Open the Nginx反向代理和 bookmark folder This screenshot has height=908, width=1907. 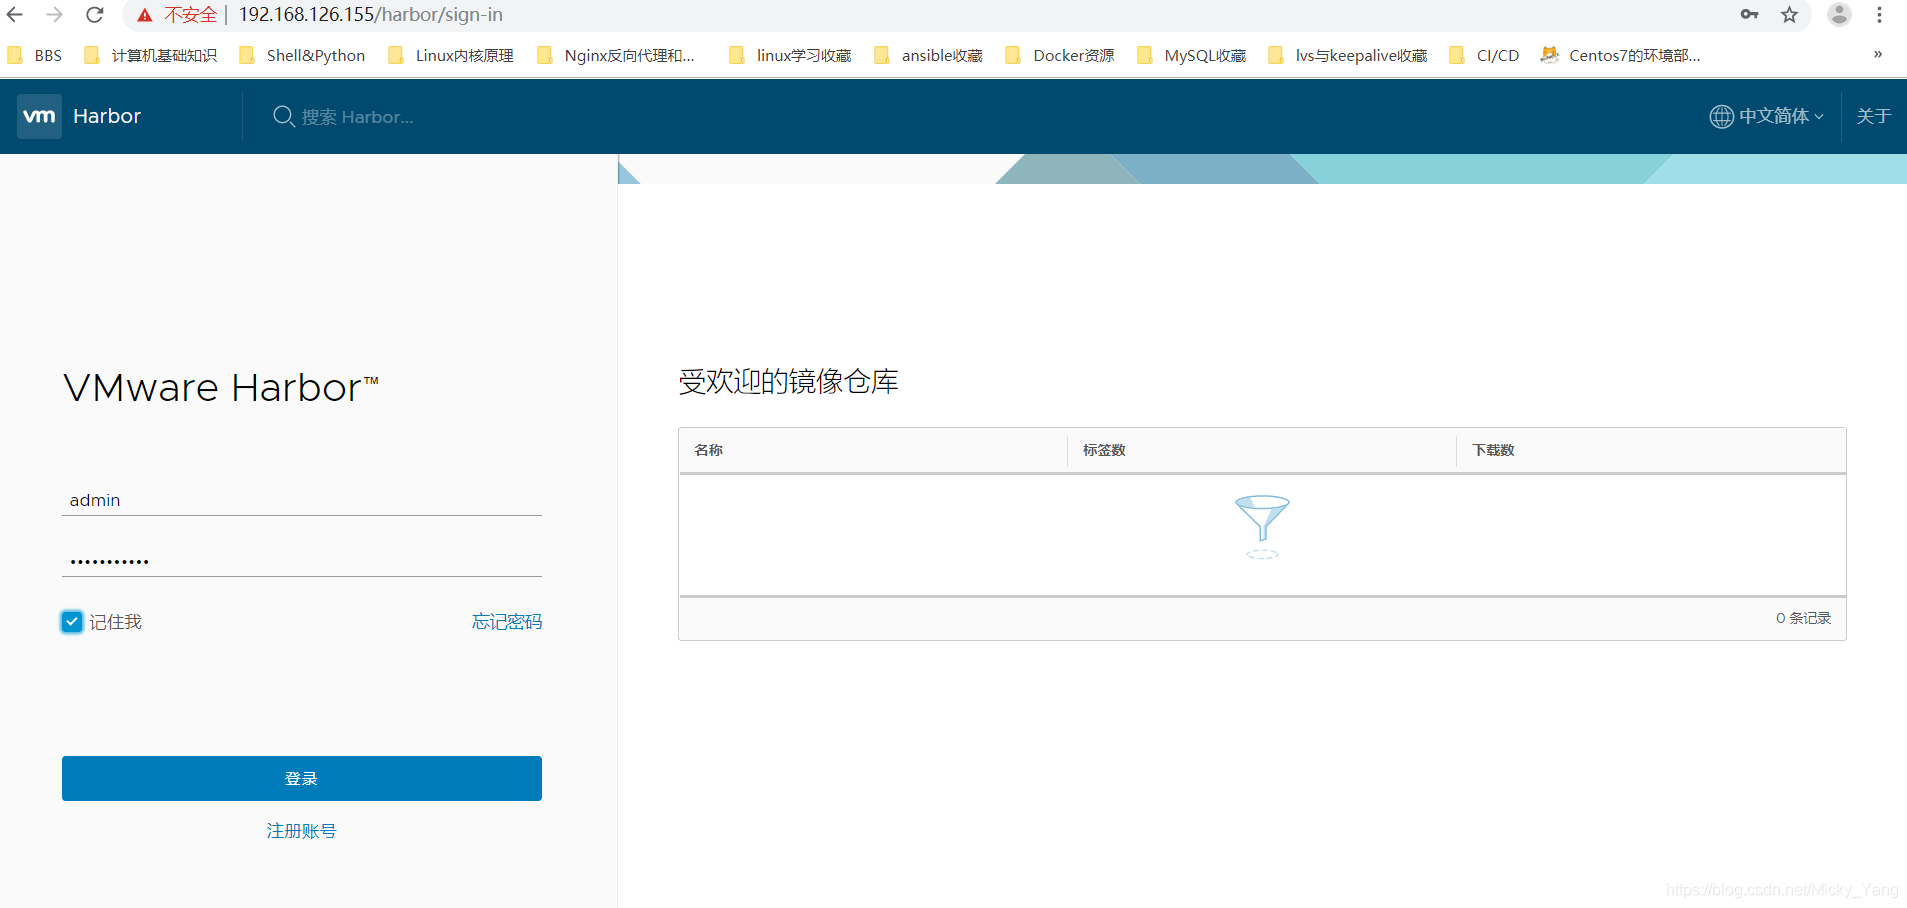click(x=616, y=55)
